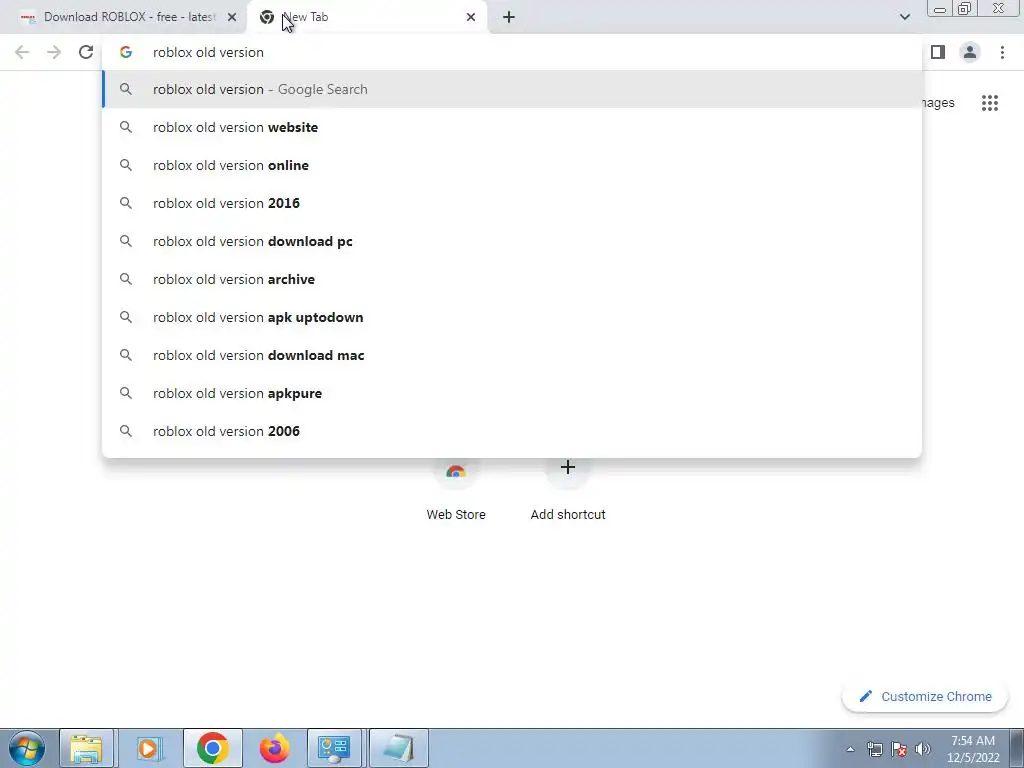Click the search icon beside the 2006 suggestion

point(125,431)
